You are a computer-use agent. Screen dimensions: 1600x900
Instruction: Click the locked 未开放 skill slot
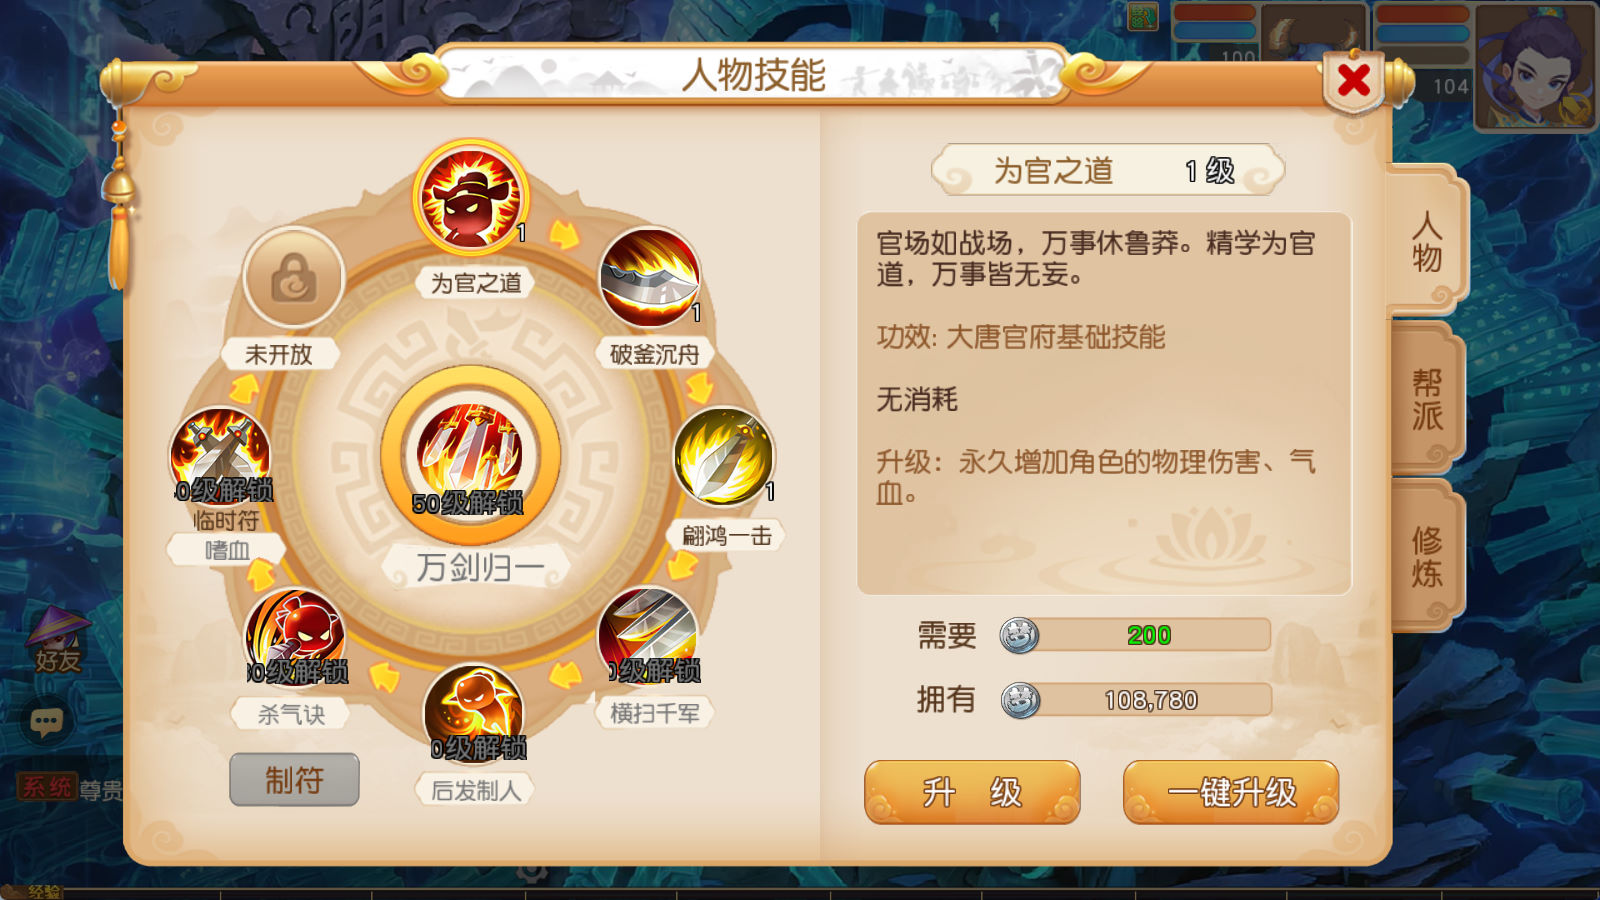[x=294, y=277]
